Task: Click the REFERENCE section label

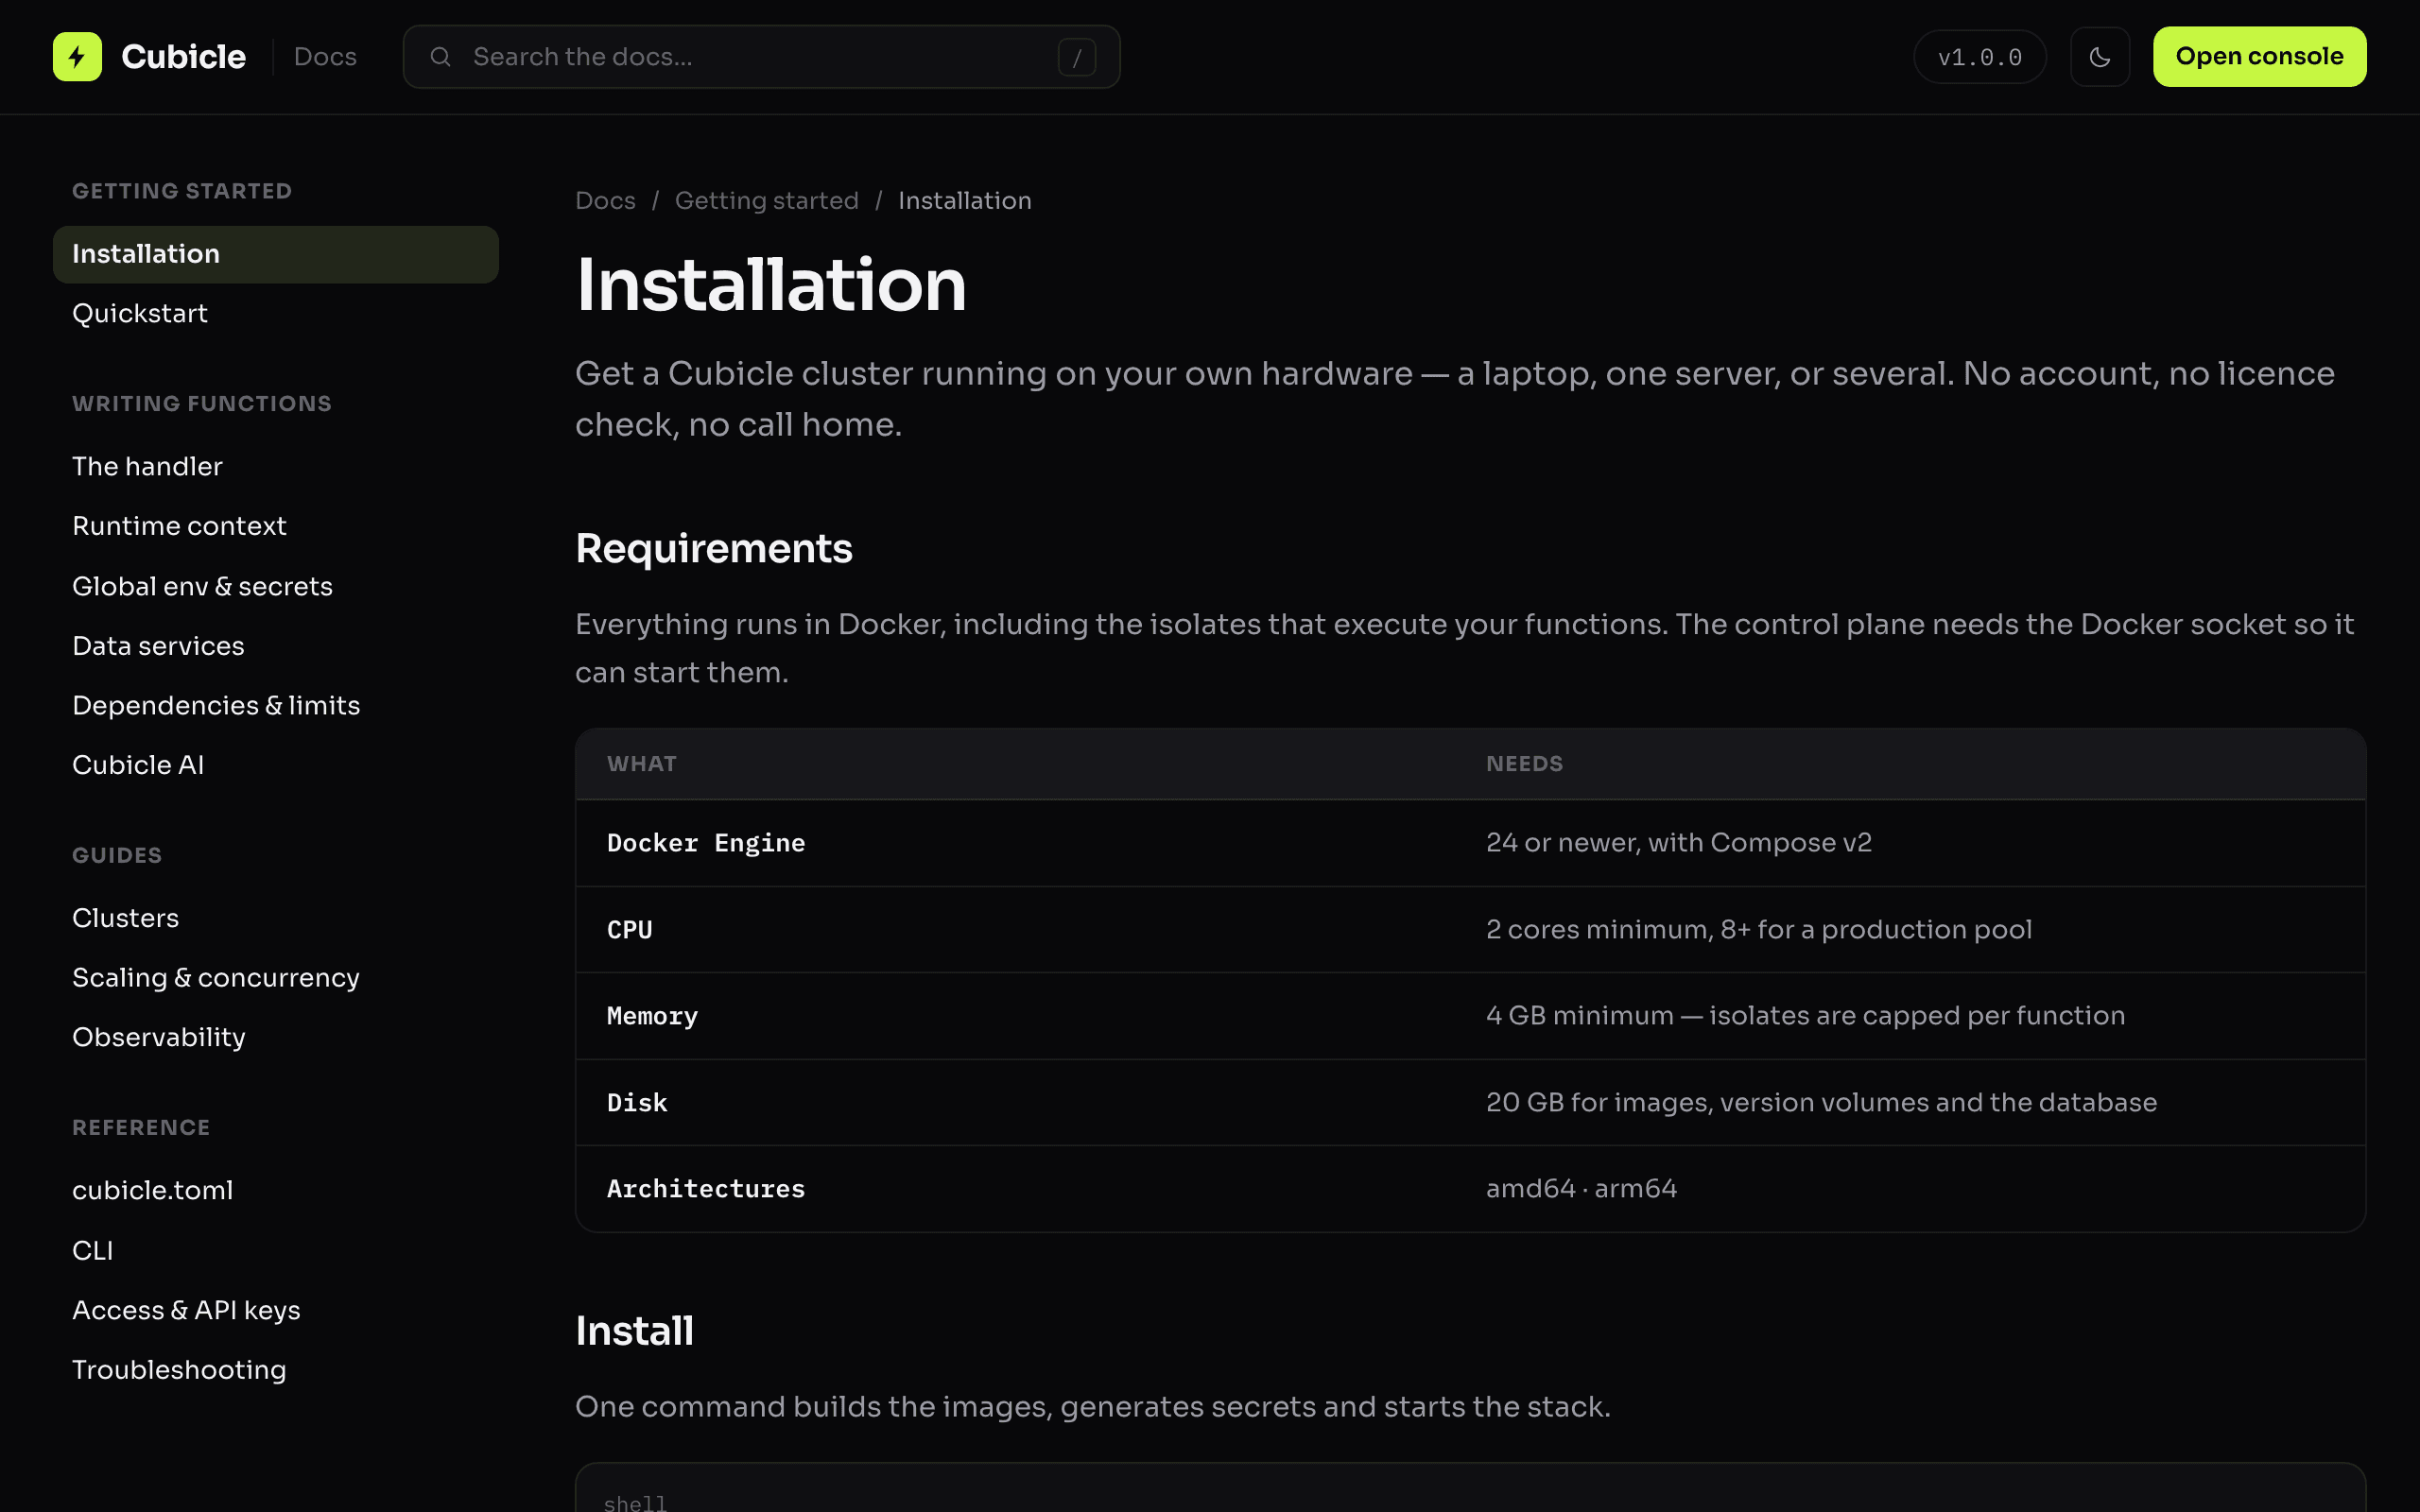Action: (141, 1128)
